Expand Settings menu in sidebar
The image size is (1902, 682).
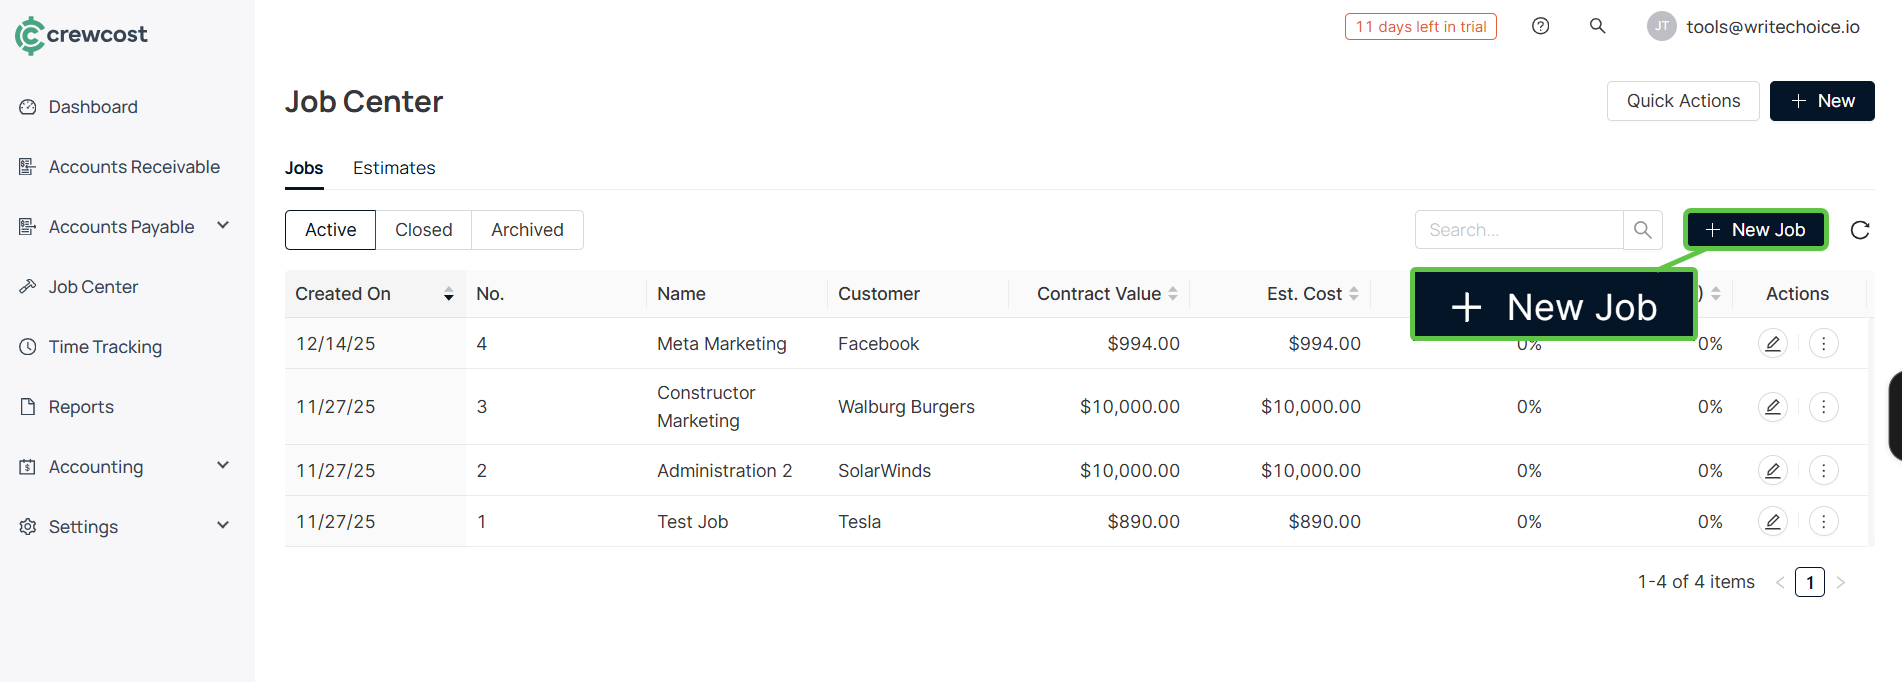coord(223,526)
